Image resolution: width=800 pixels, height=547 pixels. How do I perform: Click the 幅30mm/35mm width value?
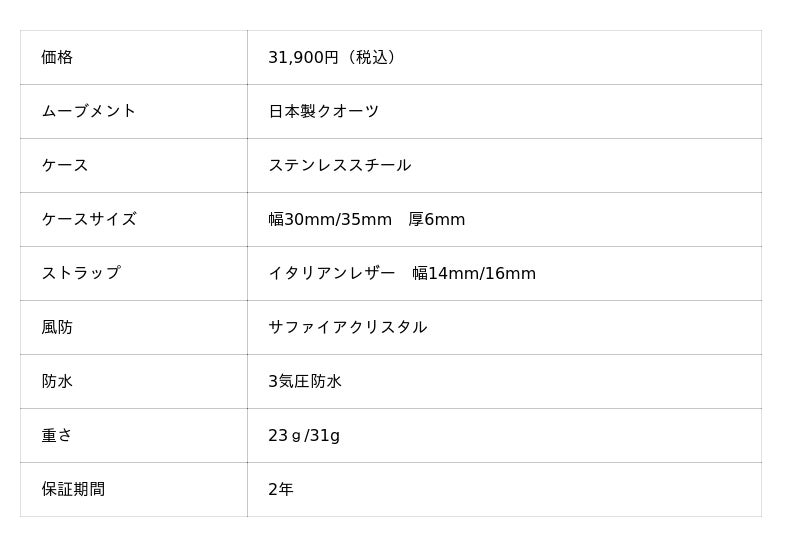pos(330,220)
